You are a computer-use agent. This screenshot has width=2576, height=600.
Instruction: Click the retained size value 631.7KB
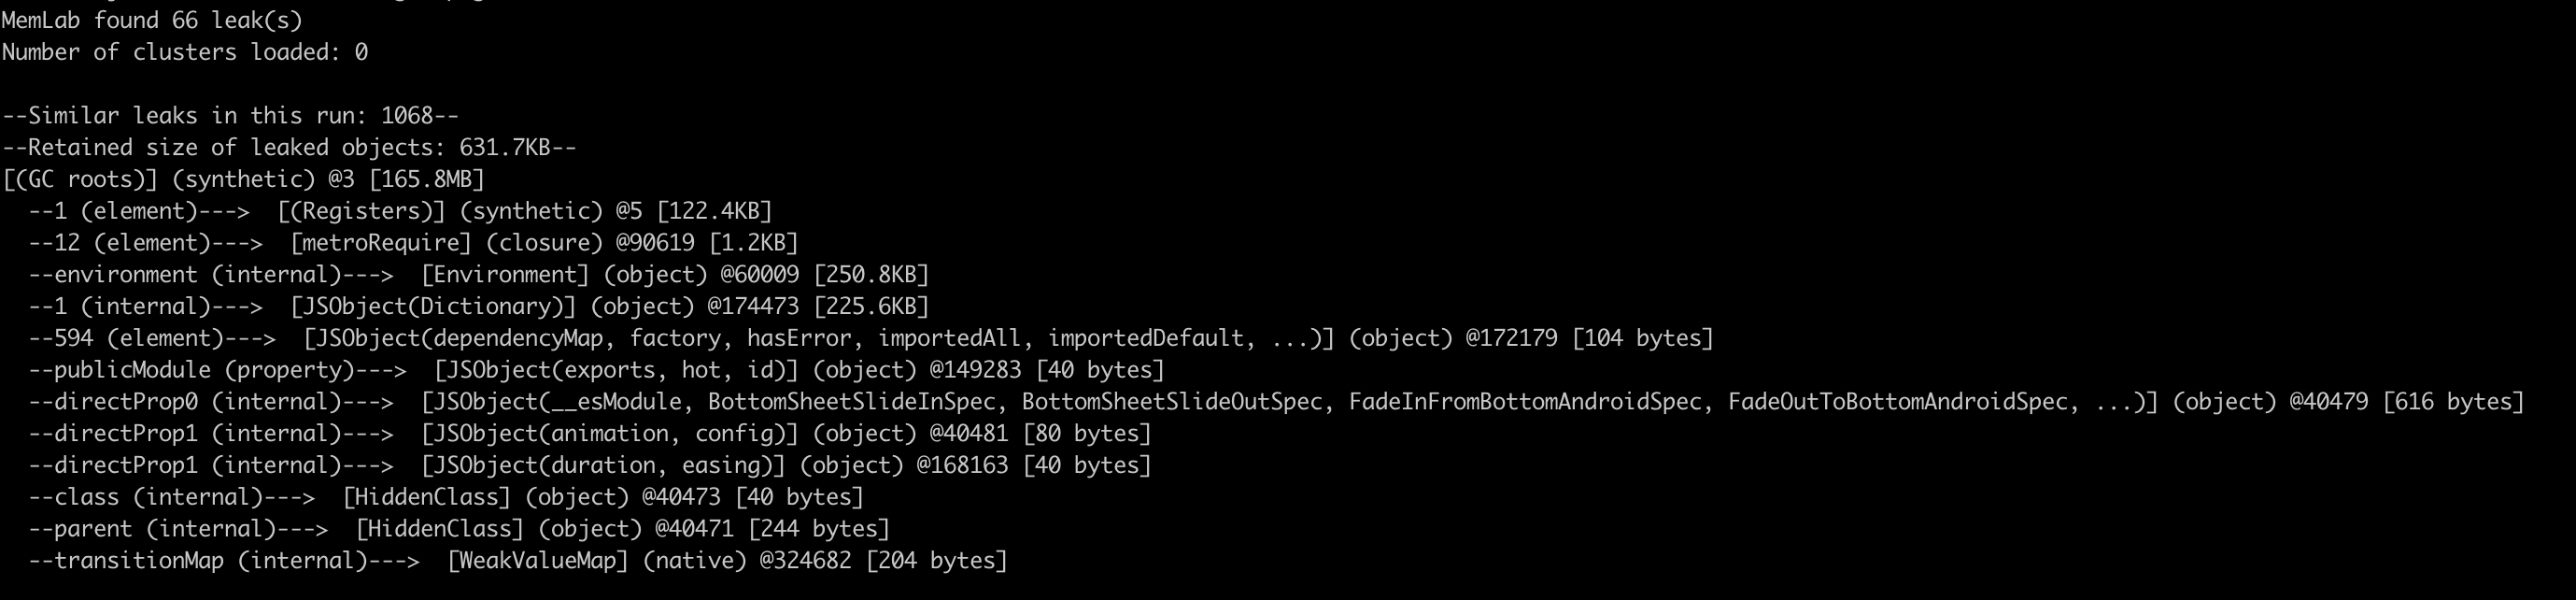point(504,148)
